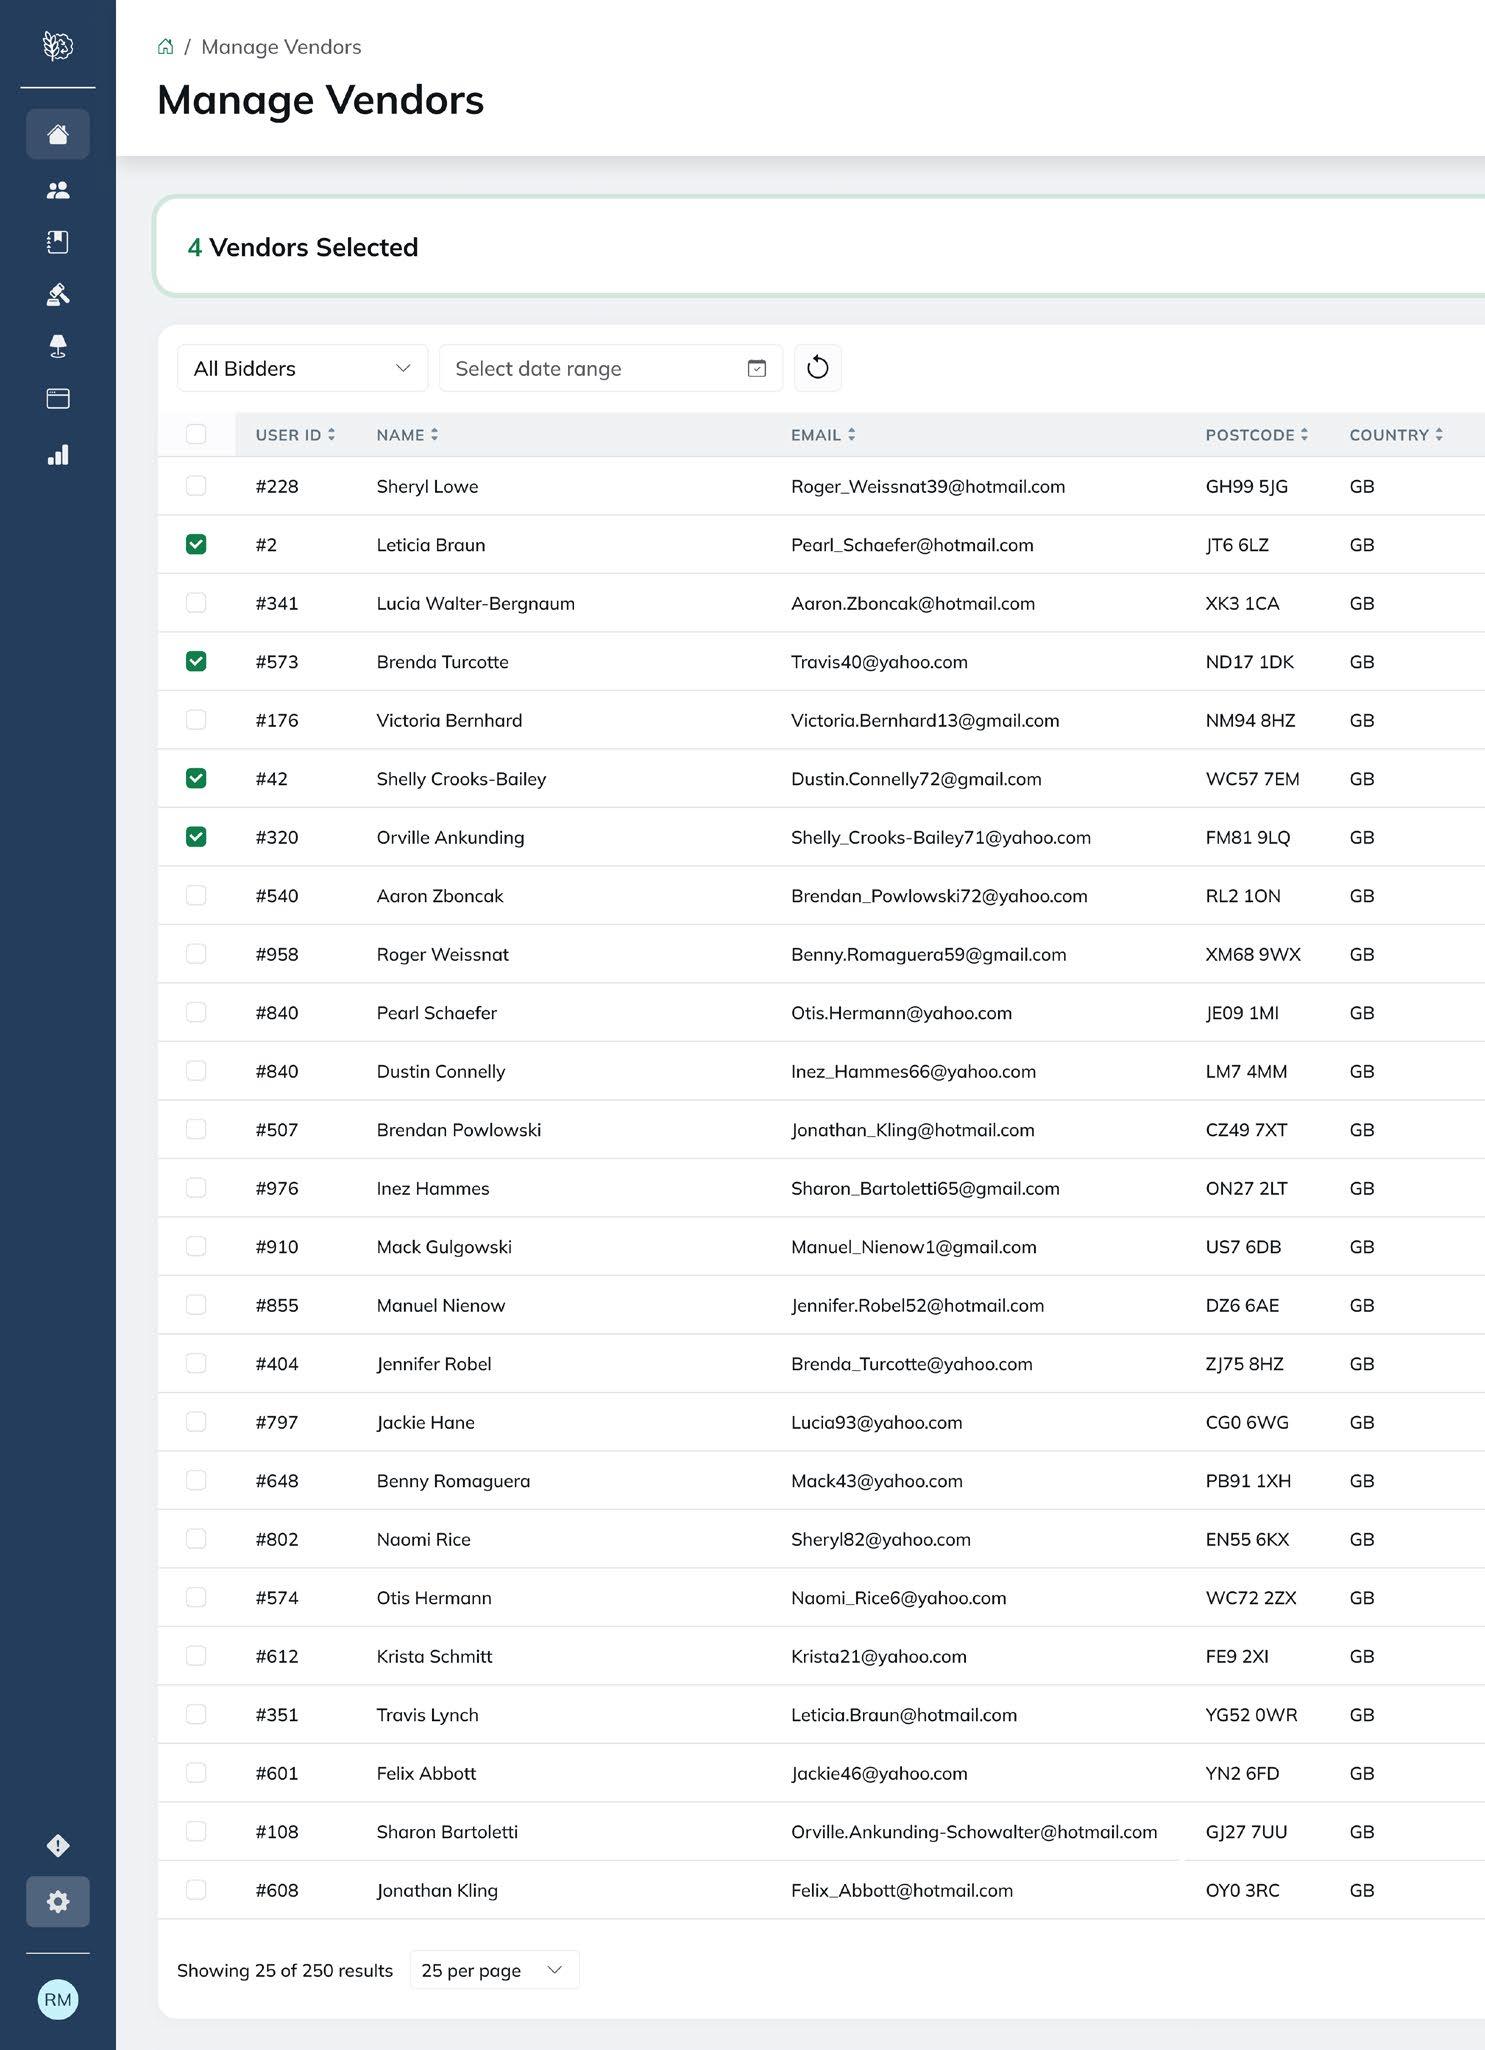Click the 4 Vendors Selected banner text
The width and height of the screenshot is (1485, 2050).
[303, 247]
